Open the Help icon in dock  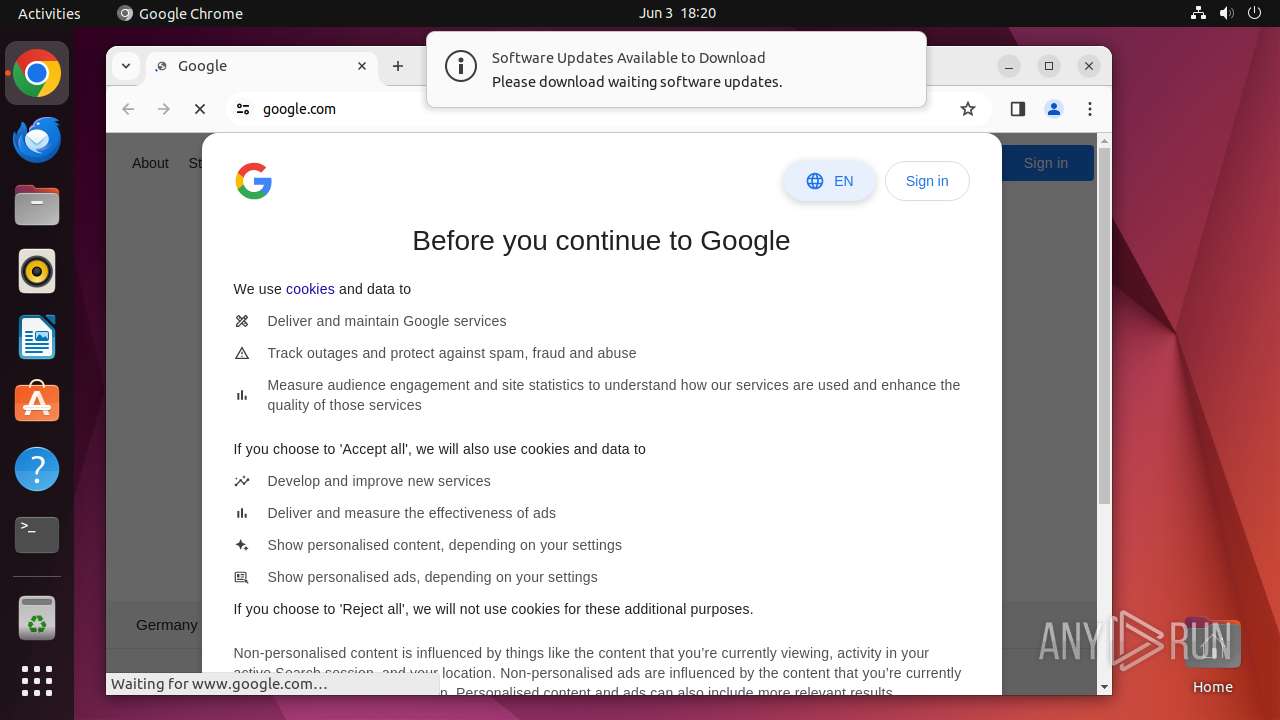click(37, 469)
